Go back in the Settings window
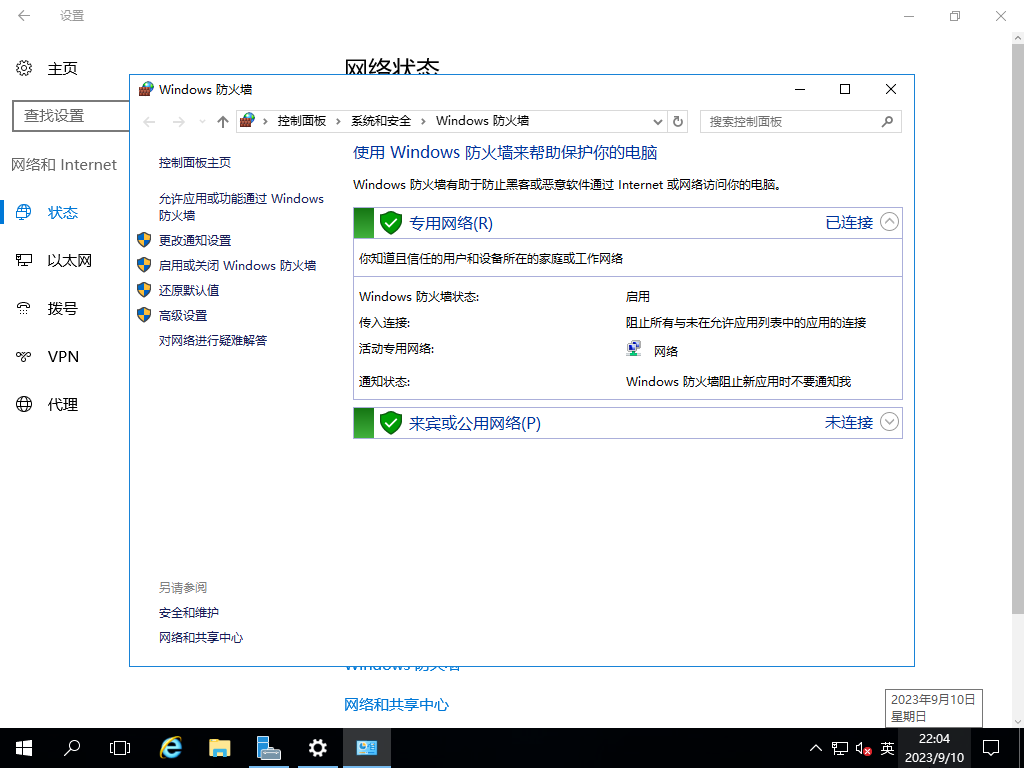Image resolution: width=1024 pixels, height=768 pixels. point(24,16)
